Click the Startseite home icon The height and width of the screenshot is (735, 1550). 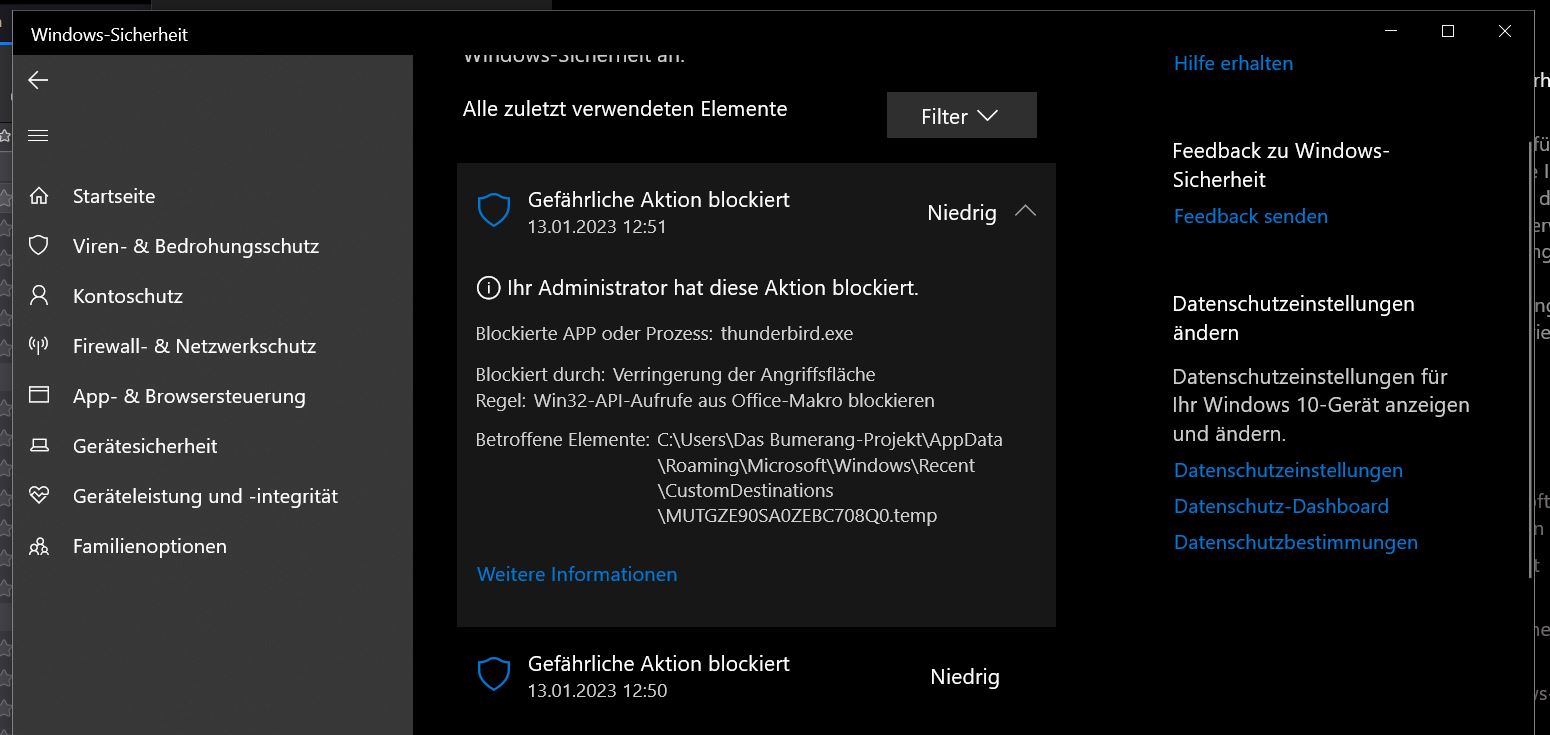39,196
